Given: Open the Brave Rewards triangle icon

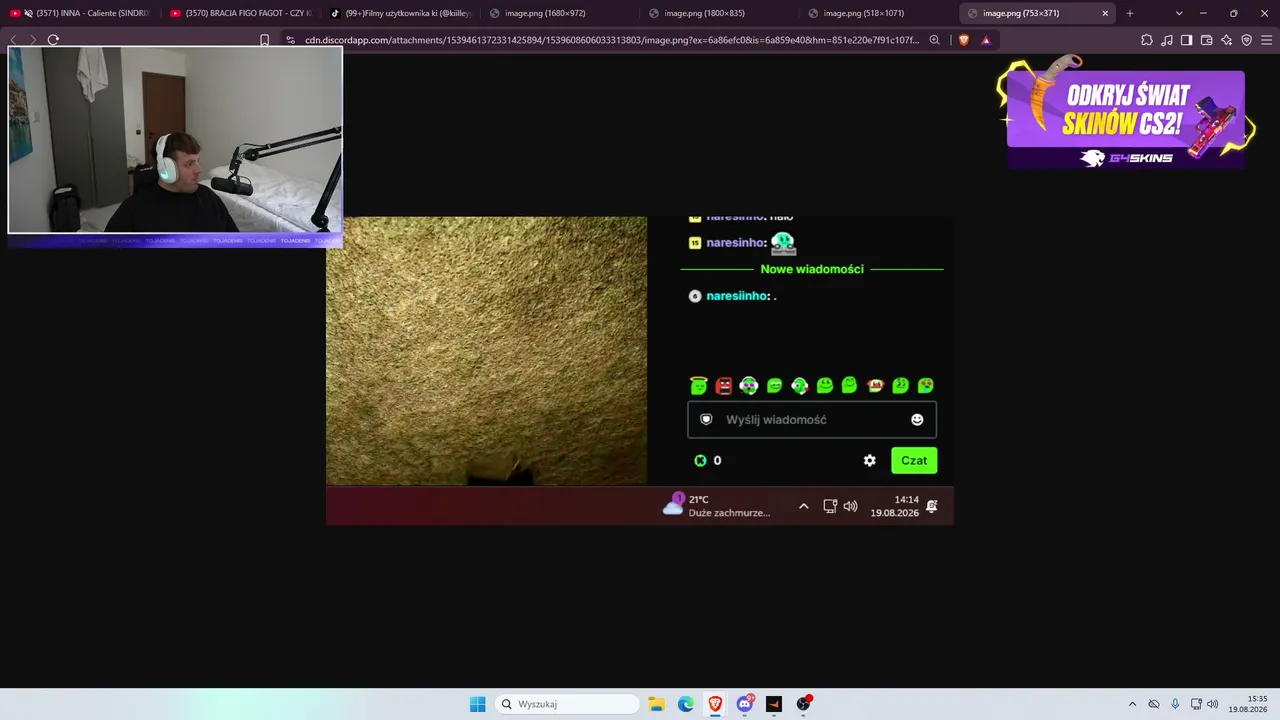Looking at the screenshot, I should pos(986,40).
